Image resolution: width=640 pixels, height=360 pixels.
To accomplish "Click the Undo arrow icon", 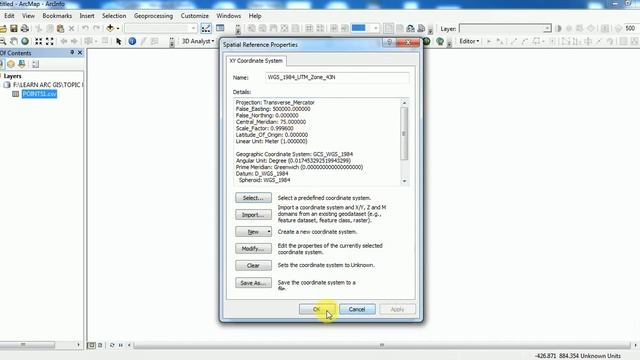I will point(85,28).
